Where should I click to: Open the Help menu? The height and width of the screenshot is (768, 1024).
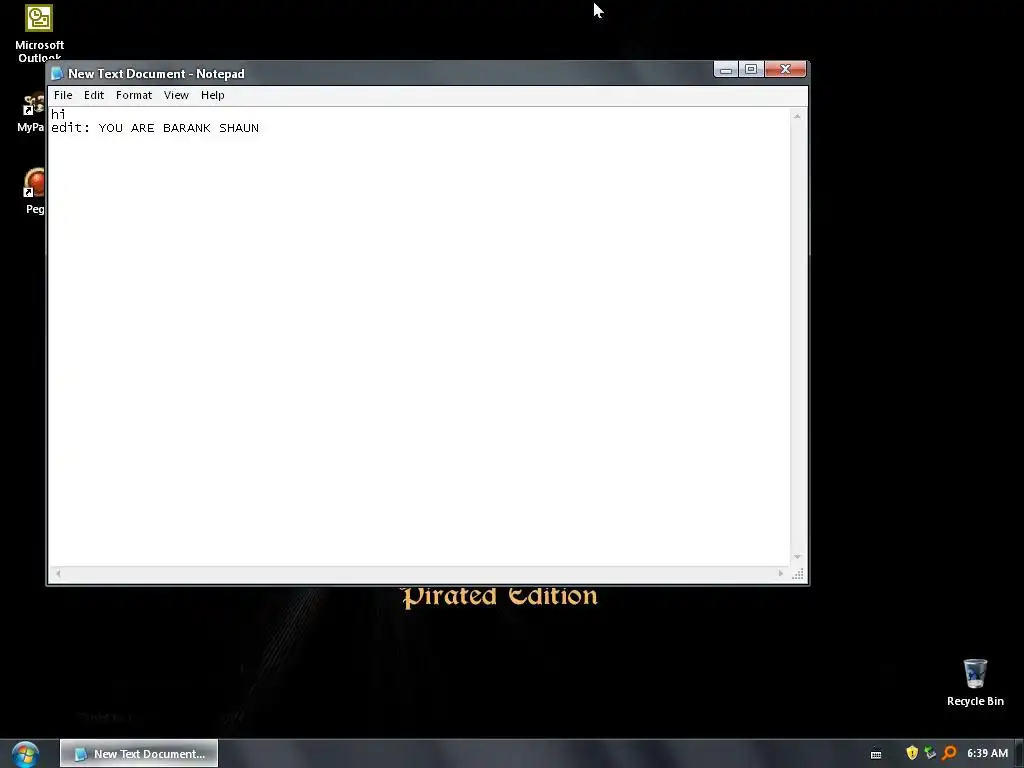point(213,95)
